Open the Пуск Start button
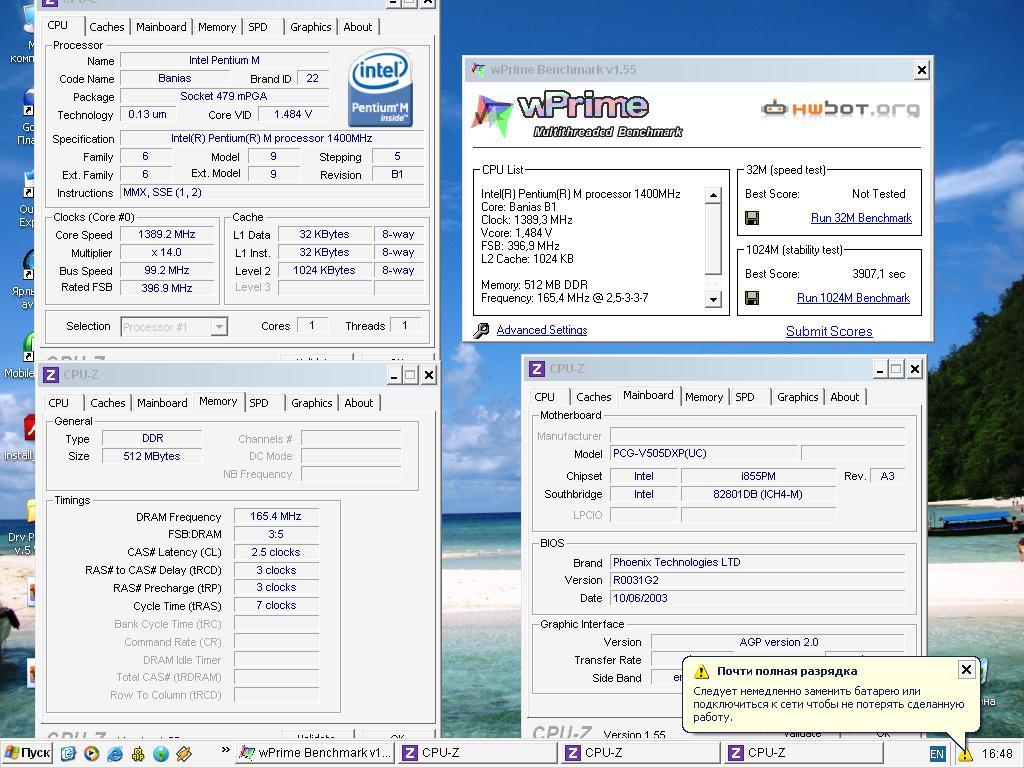The image size is (1024, 768). tap(27, 754)
